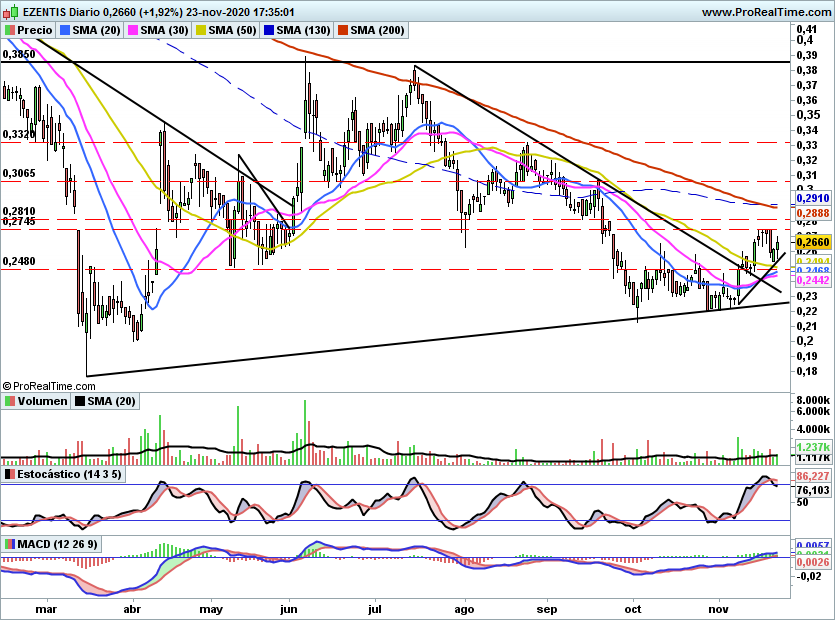This screenshot has width=835, height=620.
Task: Click the nov label on time axis
Action: [719, 609]
